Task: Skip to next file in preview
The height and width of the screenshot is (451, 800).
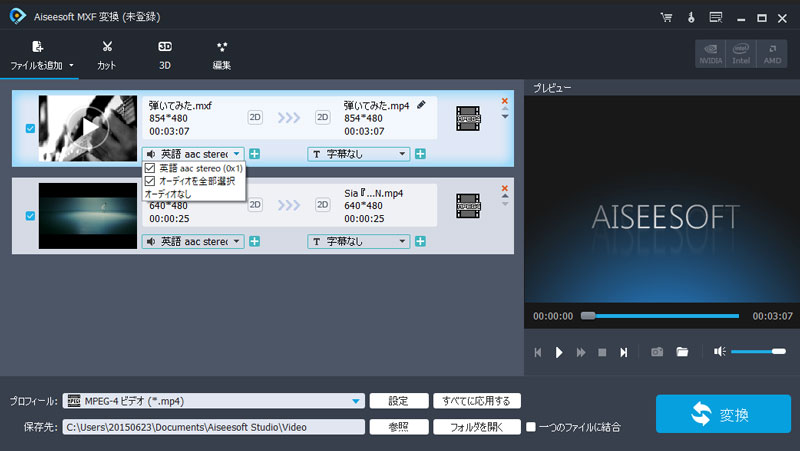Action: pos(623,353)
